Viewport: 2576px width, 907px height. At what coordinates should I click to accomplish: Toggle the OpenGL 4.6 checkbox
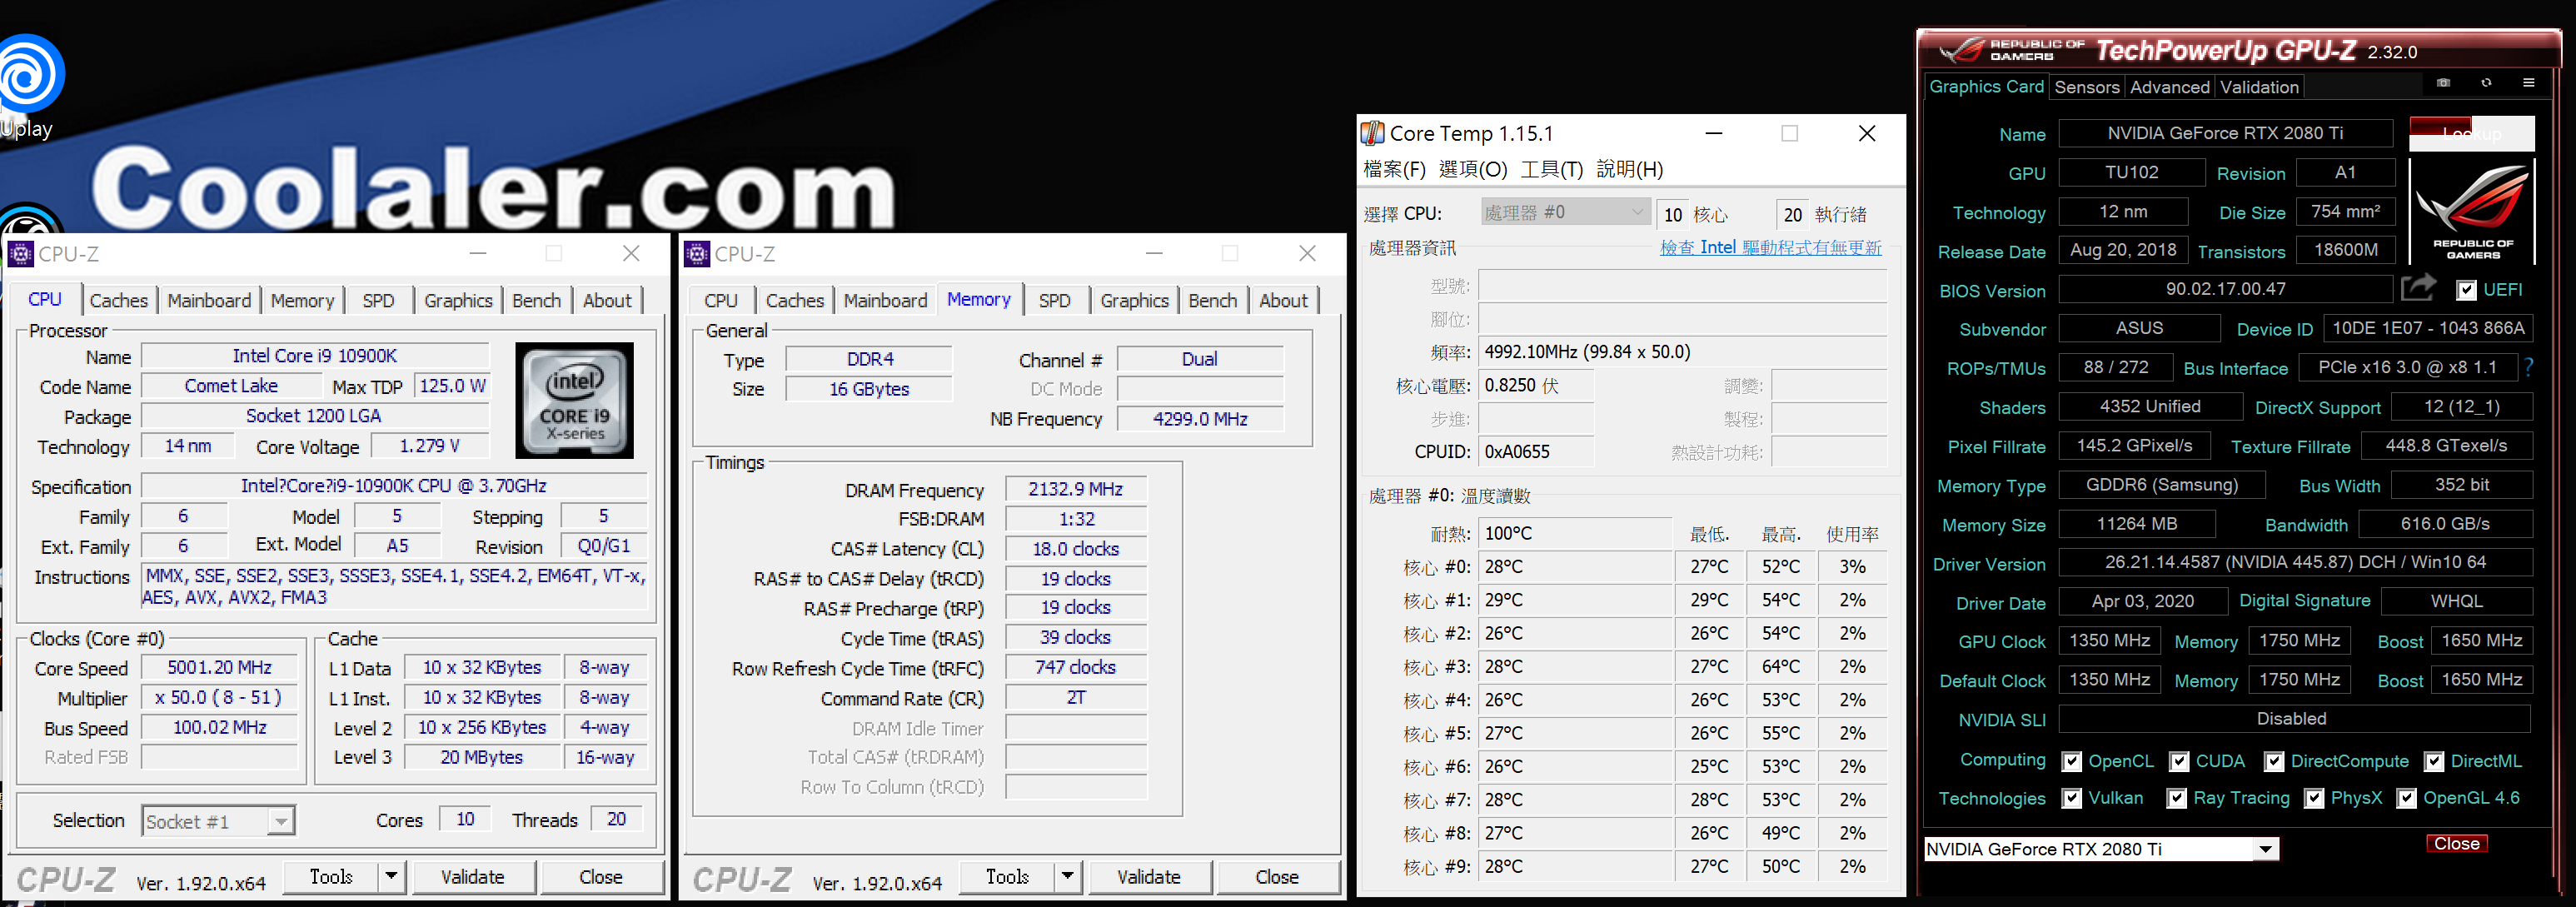click(2407, 798)
